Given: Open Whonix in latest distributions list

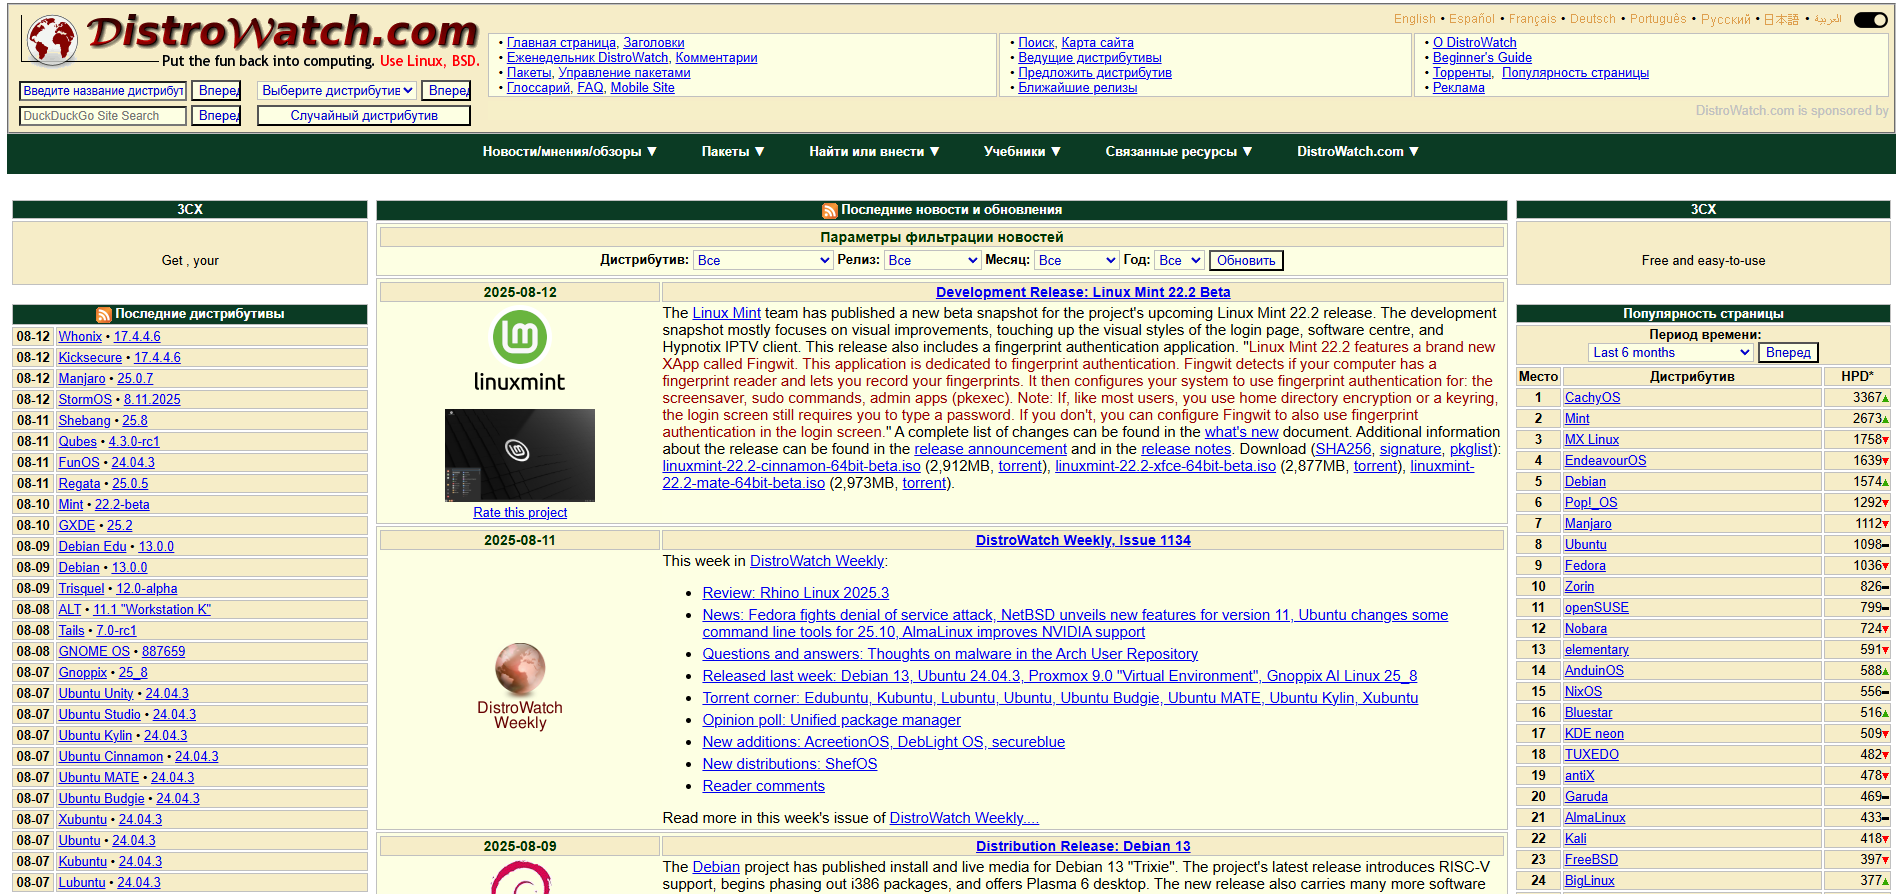Looking at the screenshot, I should point(80,337).
